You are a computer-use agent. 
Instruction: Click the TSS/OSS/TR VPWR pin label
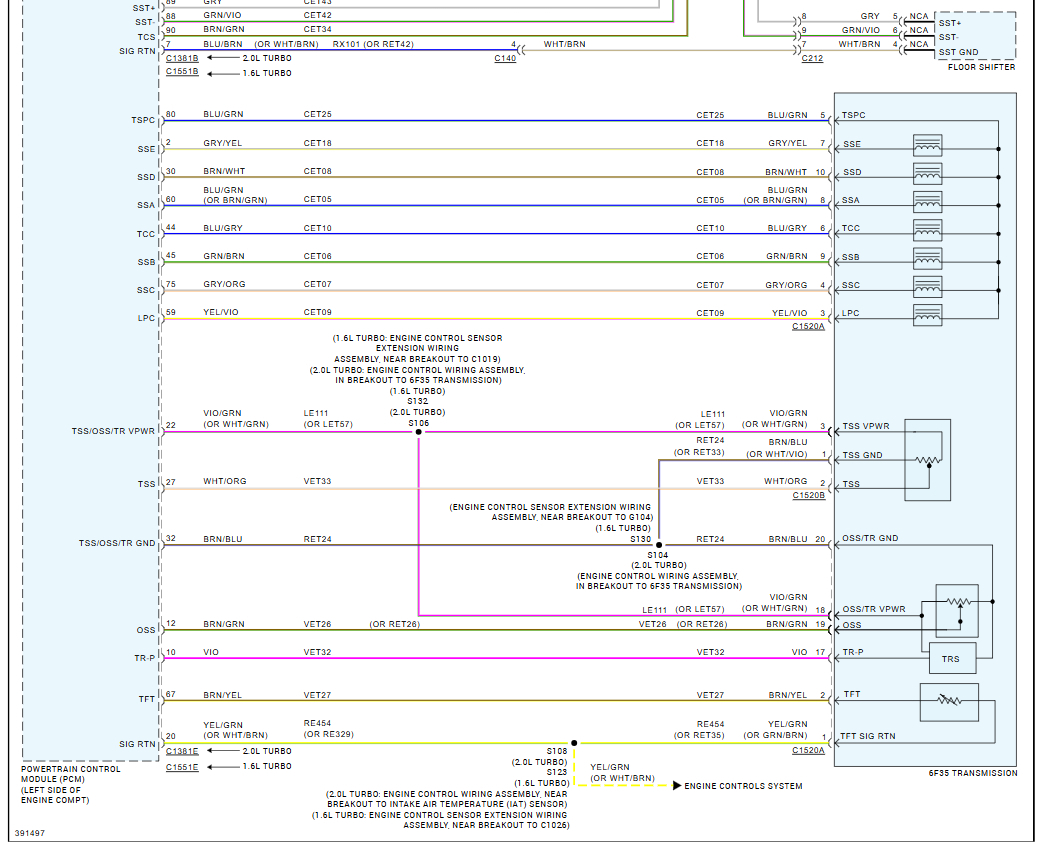tap(114, 431)
